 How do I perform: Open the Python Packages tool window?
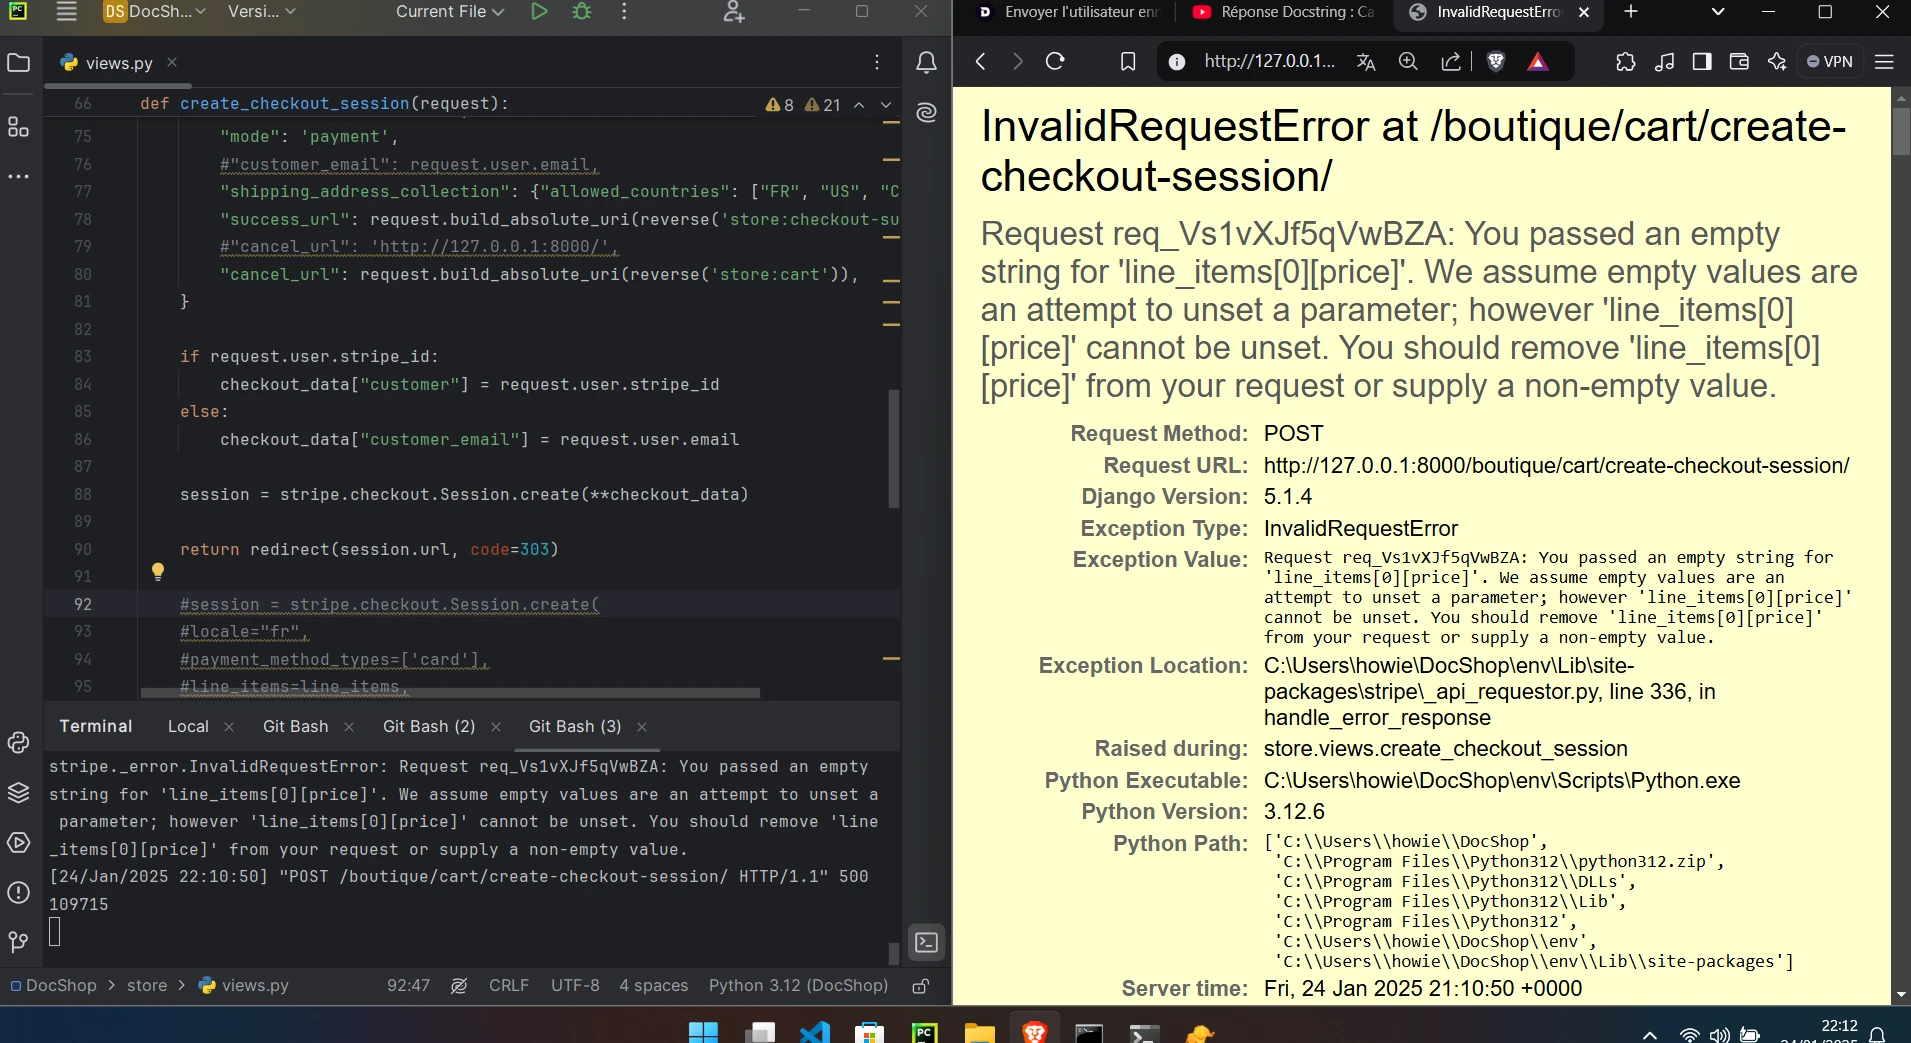click(x=18, y=793)
